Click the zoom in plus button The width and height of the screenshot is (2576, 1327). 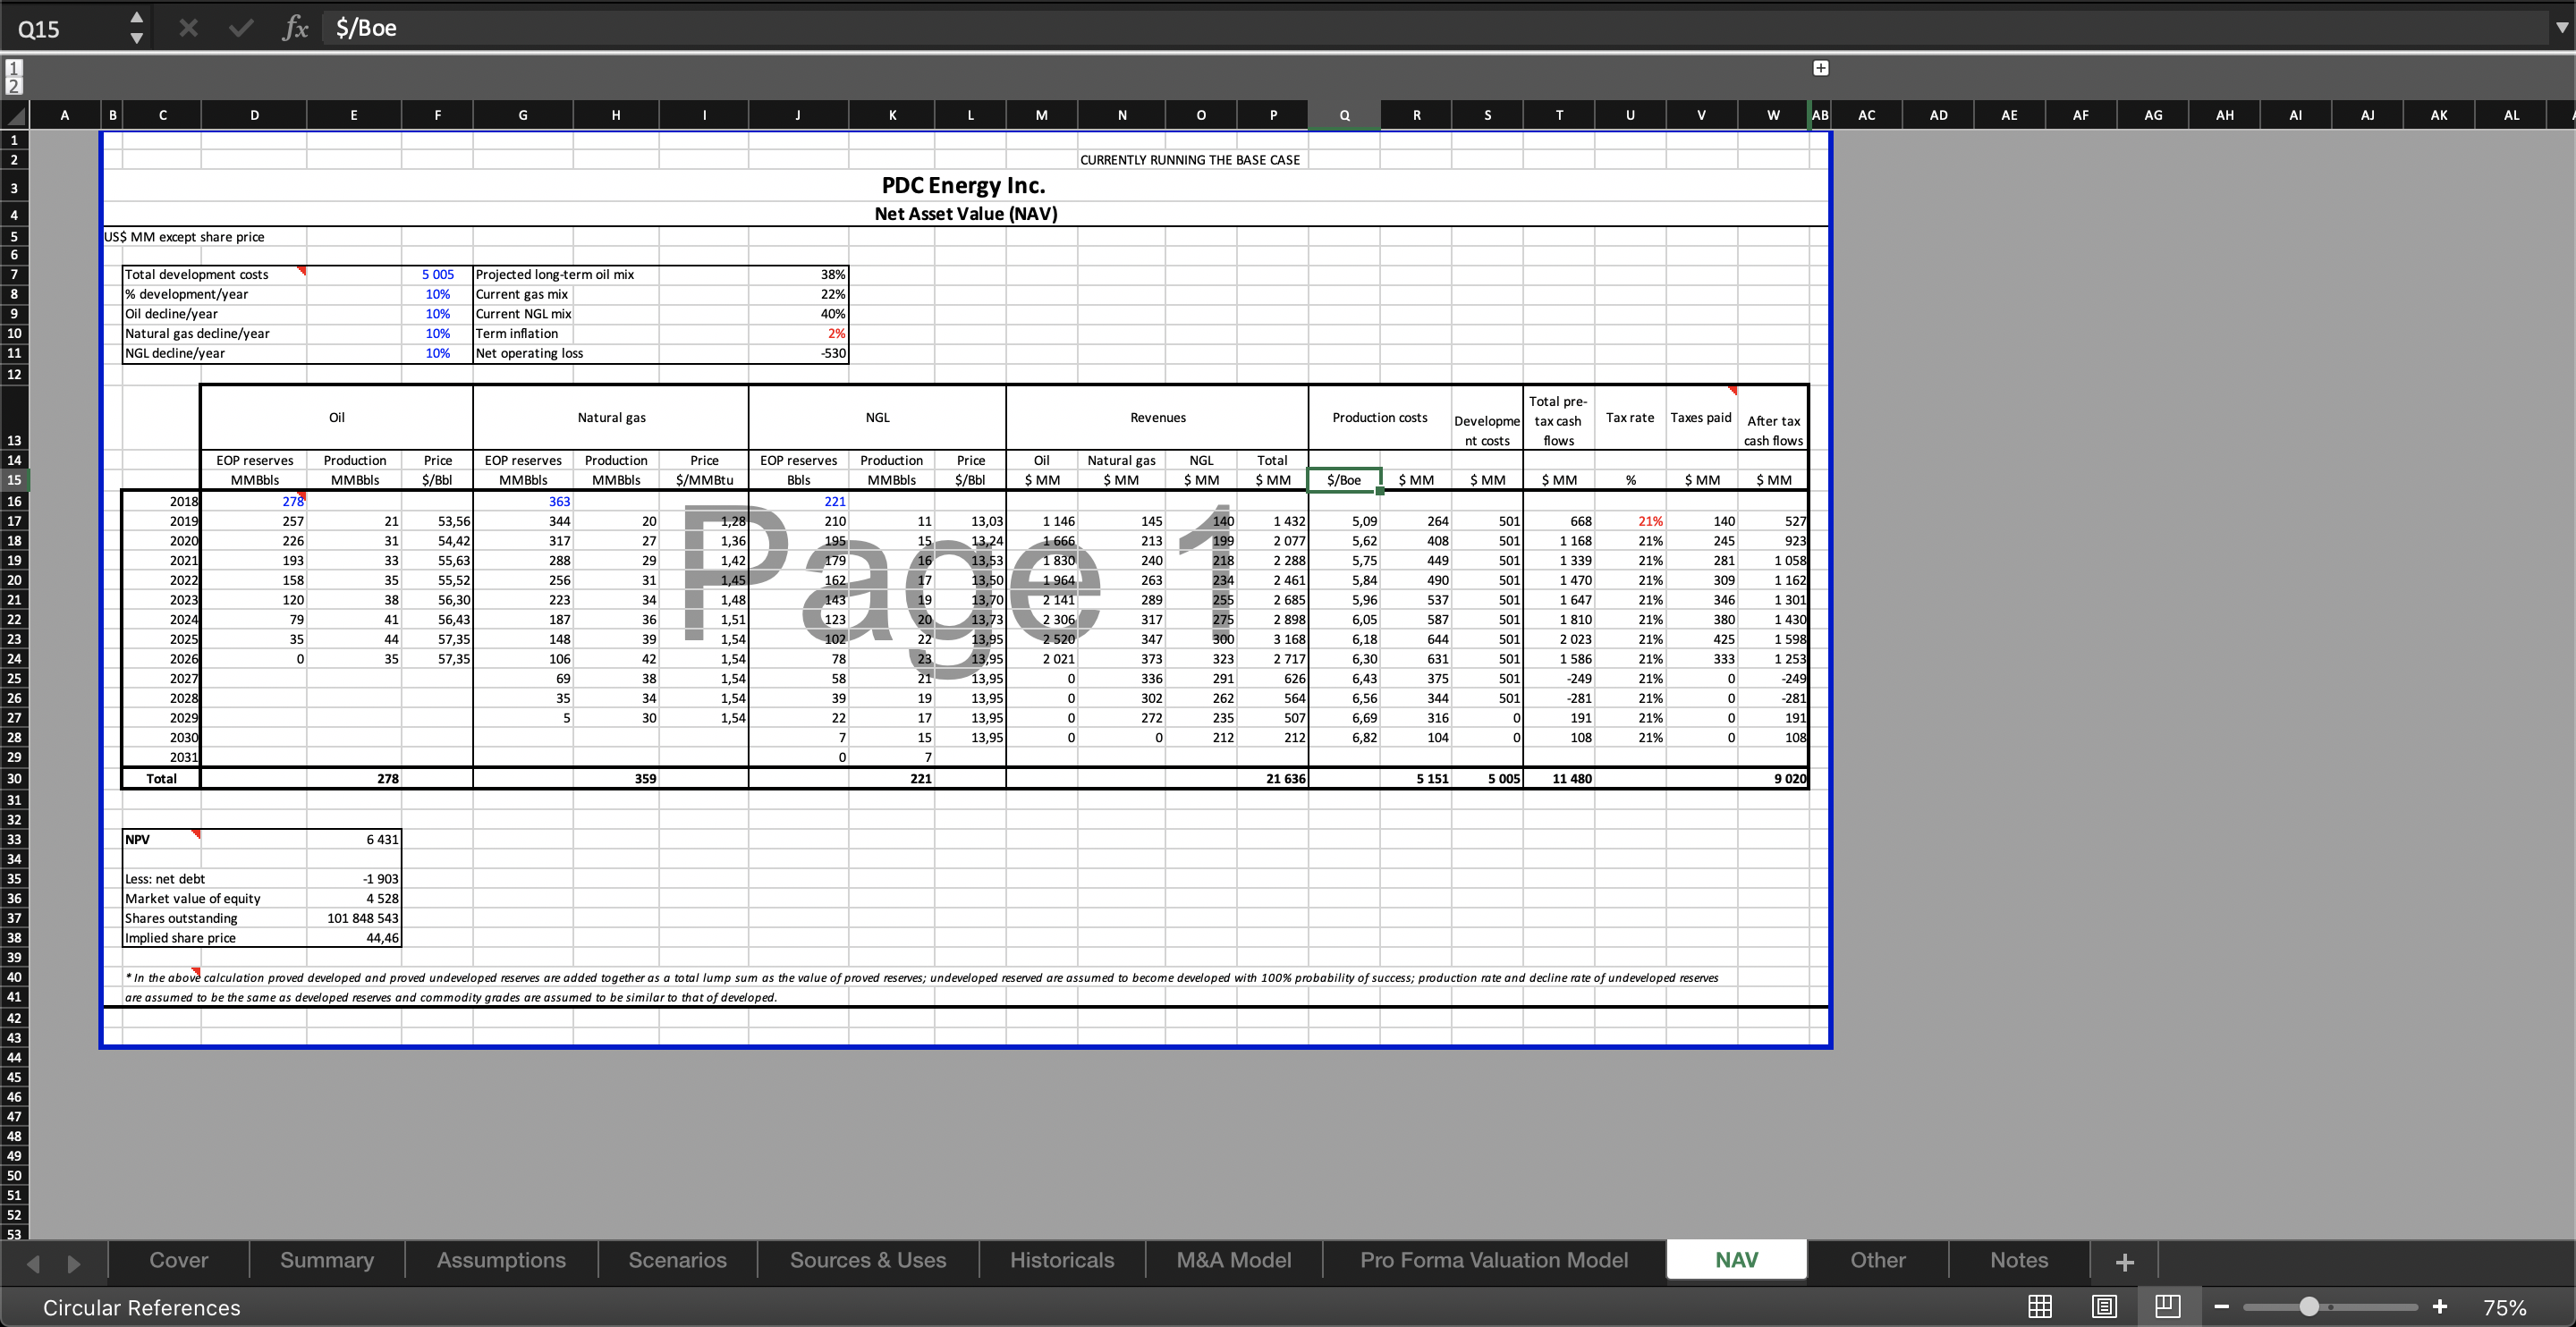pyautogui.click(x=2440, y=1307)
